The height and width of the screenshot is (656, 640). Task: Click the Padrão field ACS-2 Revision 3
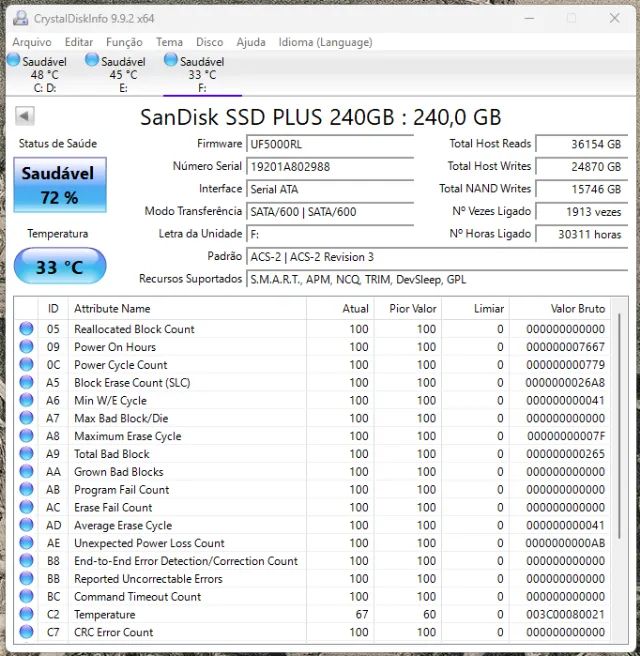pyautogui.click(x=437, y=256)
